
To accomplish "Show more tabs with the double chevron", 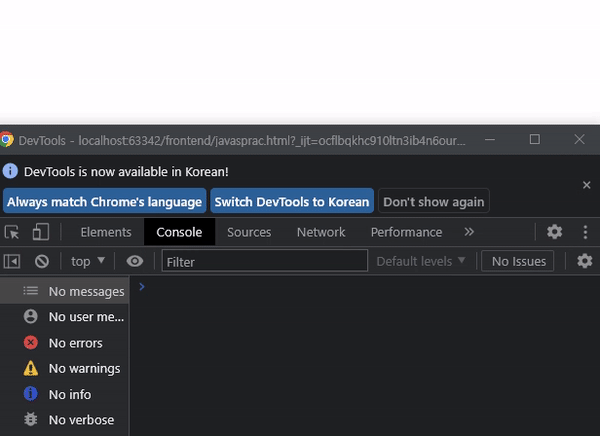I will click(x=469, y=232).
